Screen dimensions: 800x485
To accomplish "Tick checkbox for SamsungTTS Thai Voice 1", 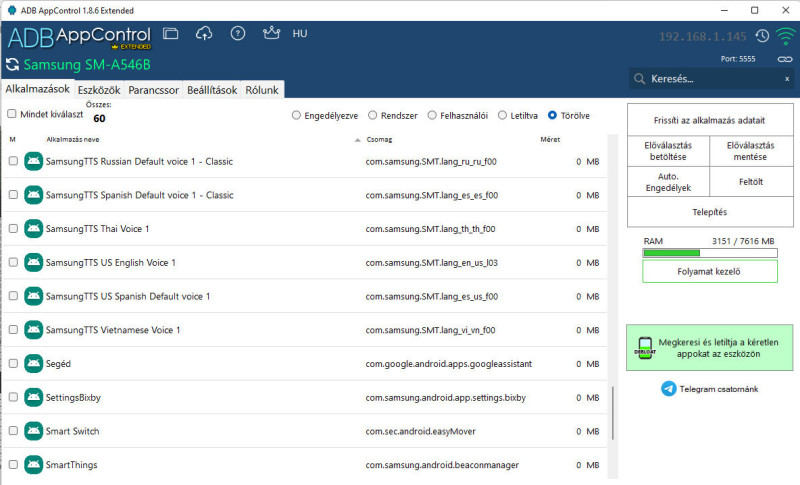I will click(x=13, y=228).
